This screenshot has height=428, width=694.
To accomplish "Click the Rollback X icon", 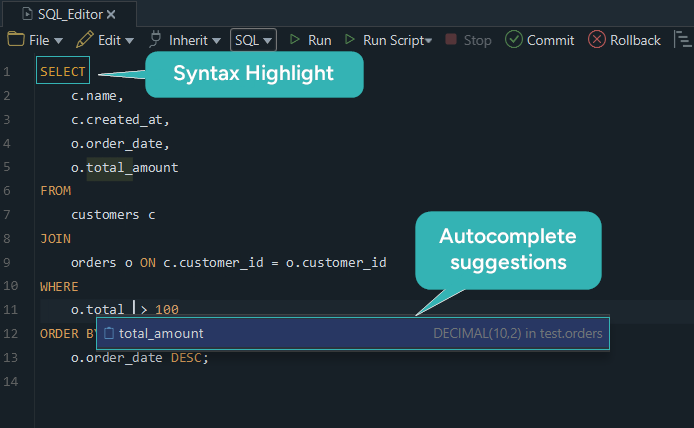I will tap(596, 39).
